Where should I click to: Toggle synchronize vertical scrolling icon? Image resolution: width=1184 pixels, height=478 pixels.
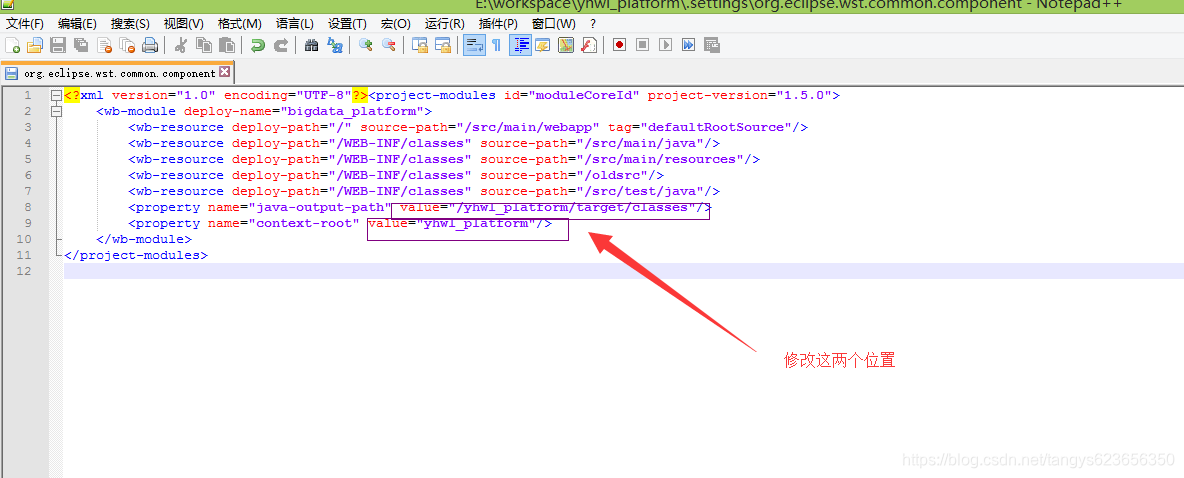pyautogui.click(x=420, y=45)
